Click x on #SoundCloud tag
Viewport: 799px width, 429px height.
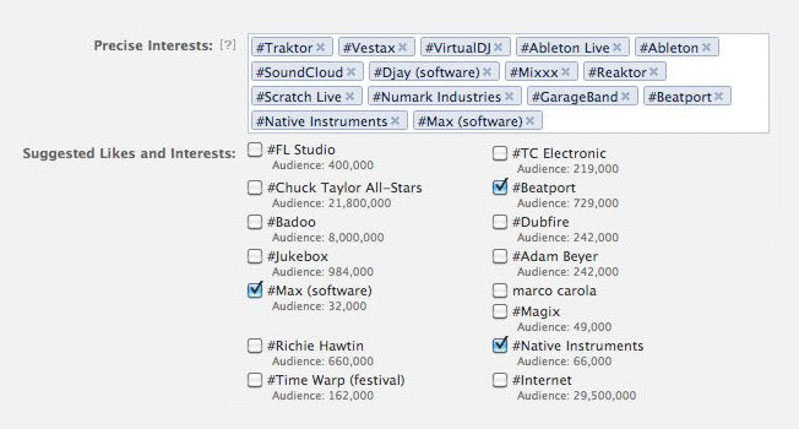(x=351, y=72)
